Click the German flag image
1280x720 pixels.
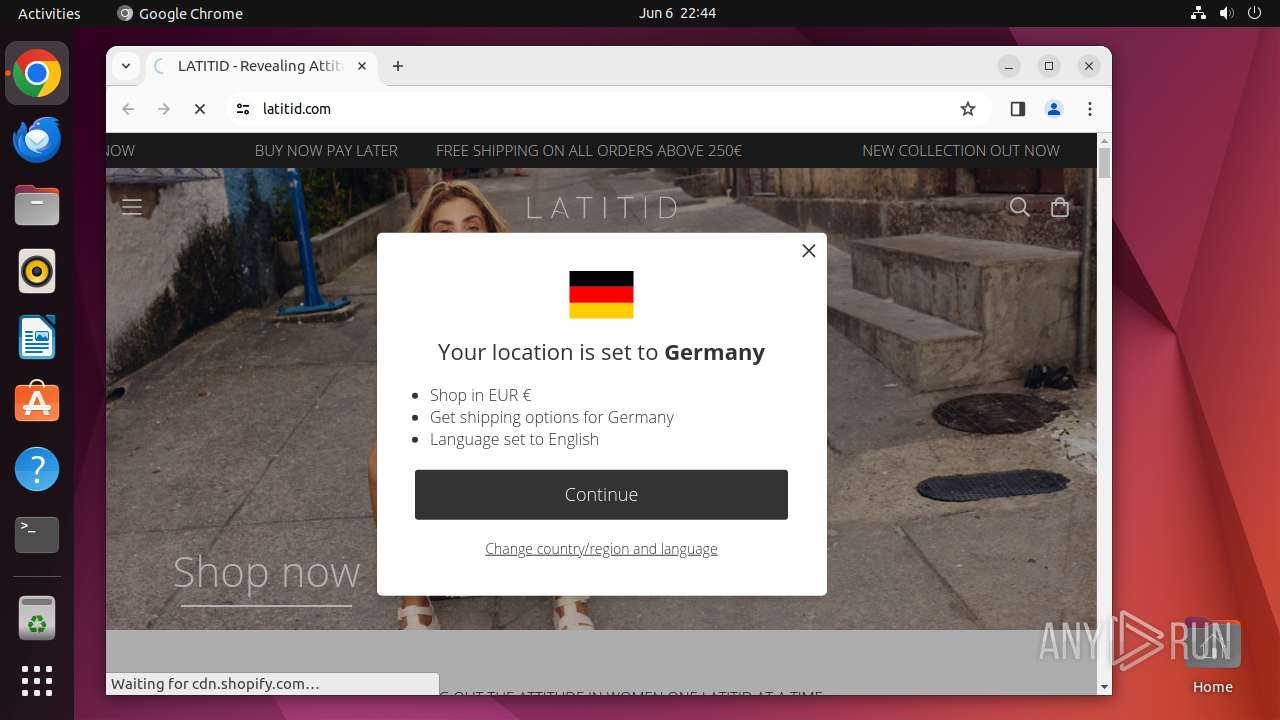601,295
